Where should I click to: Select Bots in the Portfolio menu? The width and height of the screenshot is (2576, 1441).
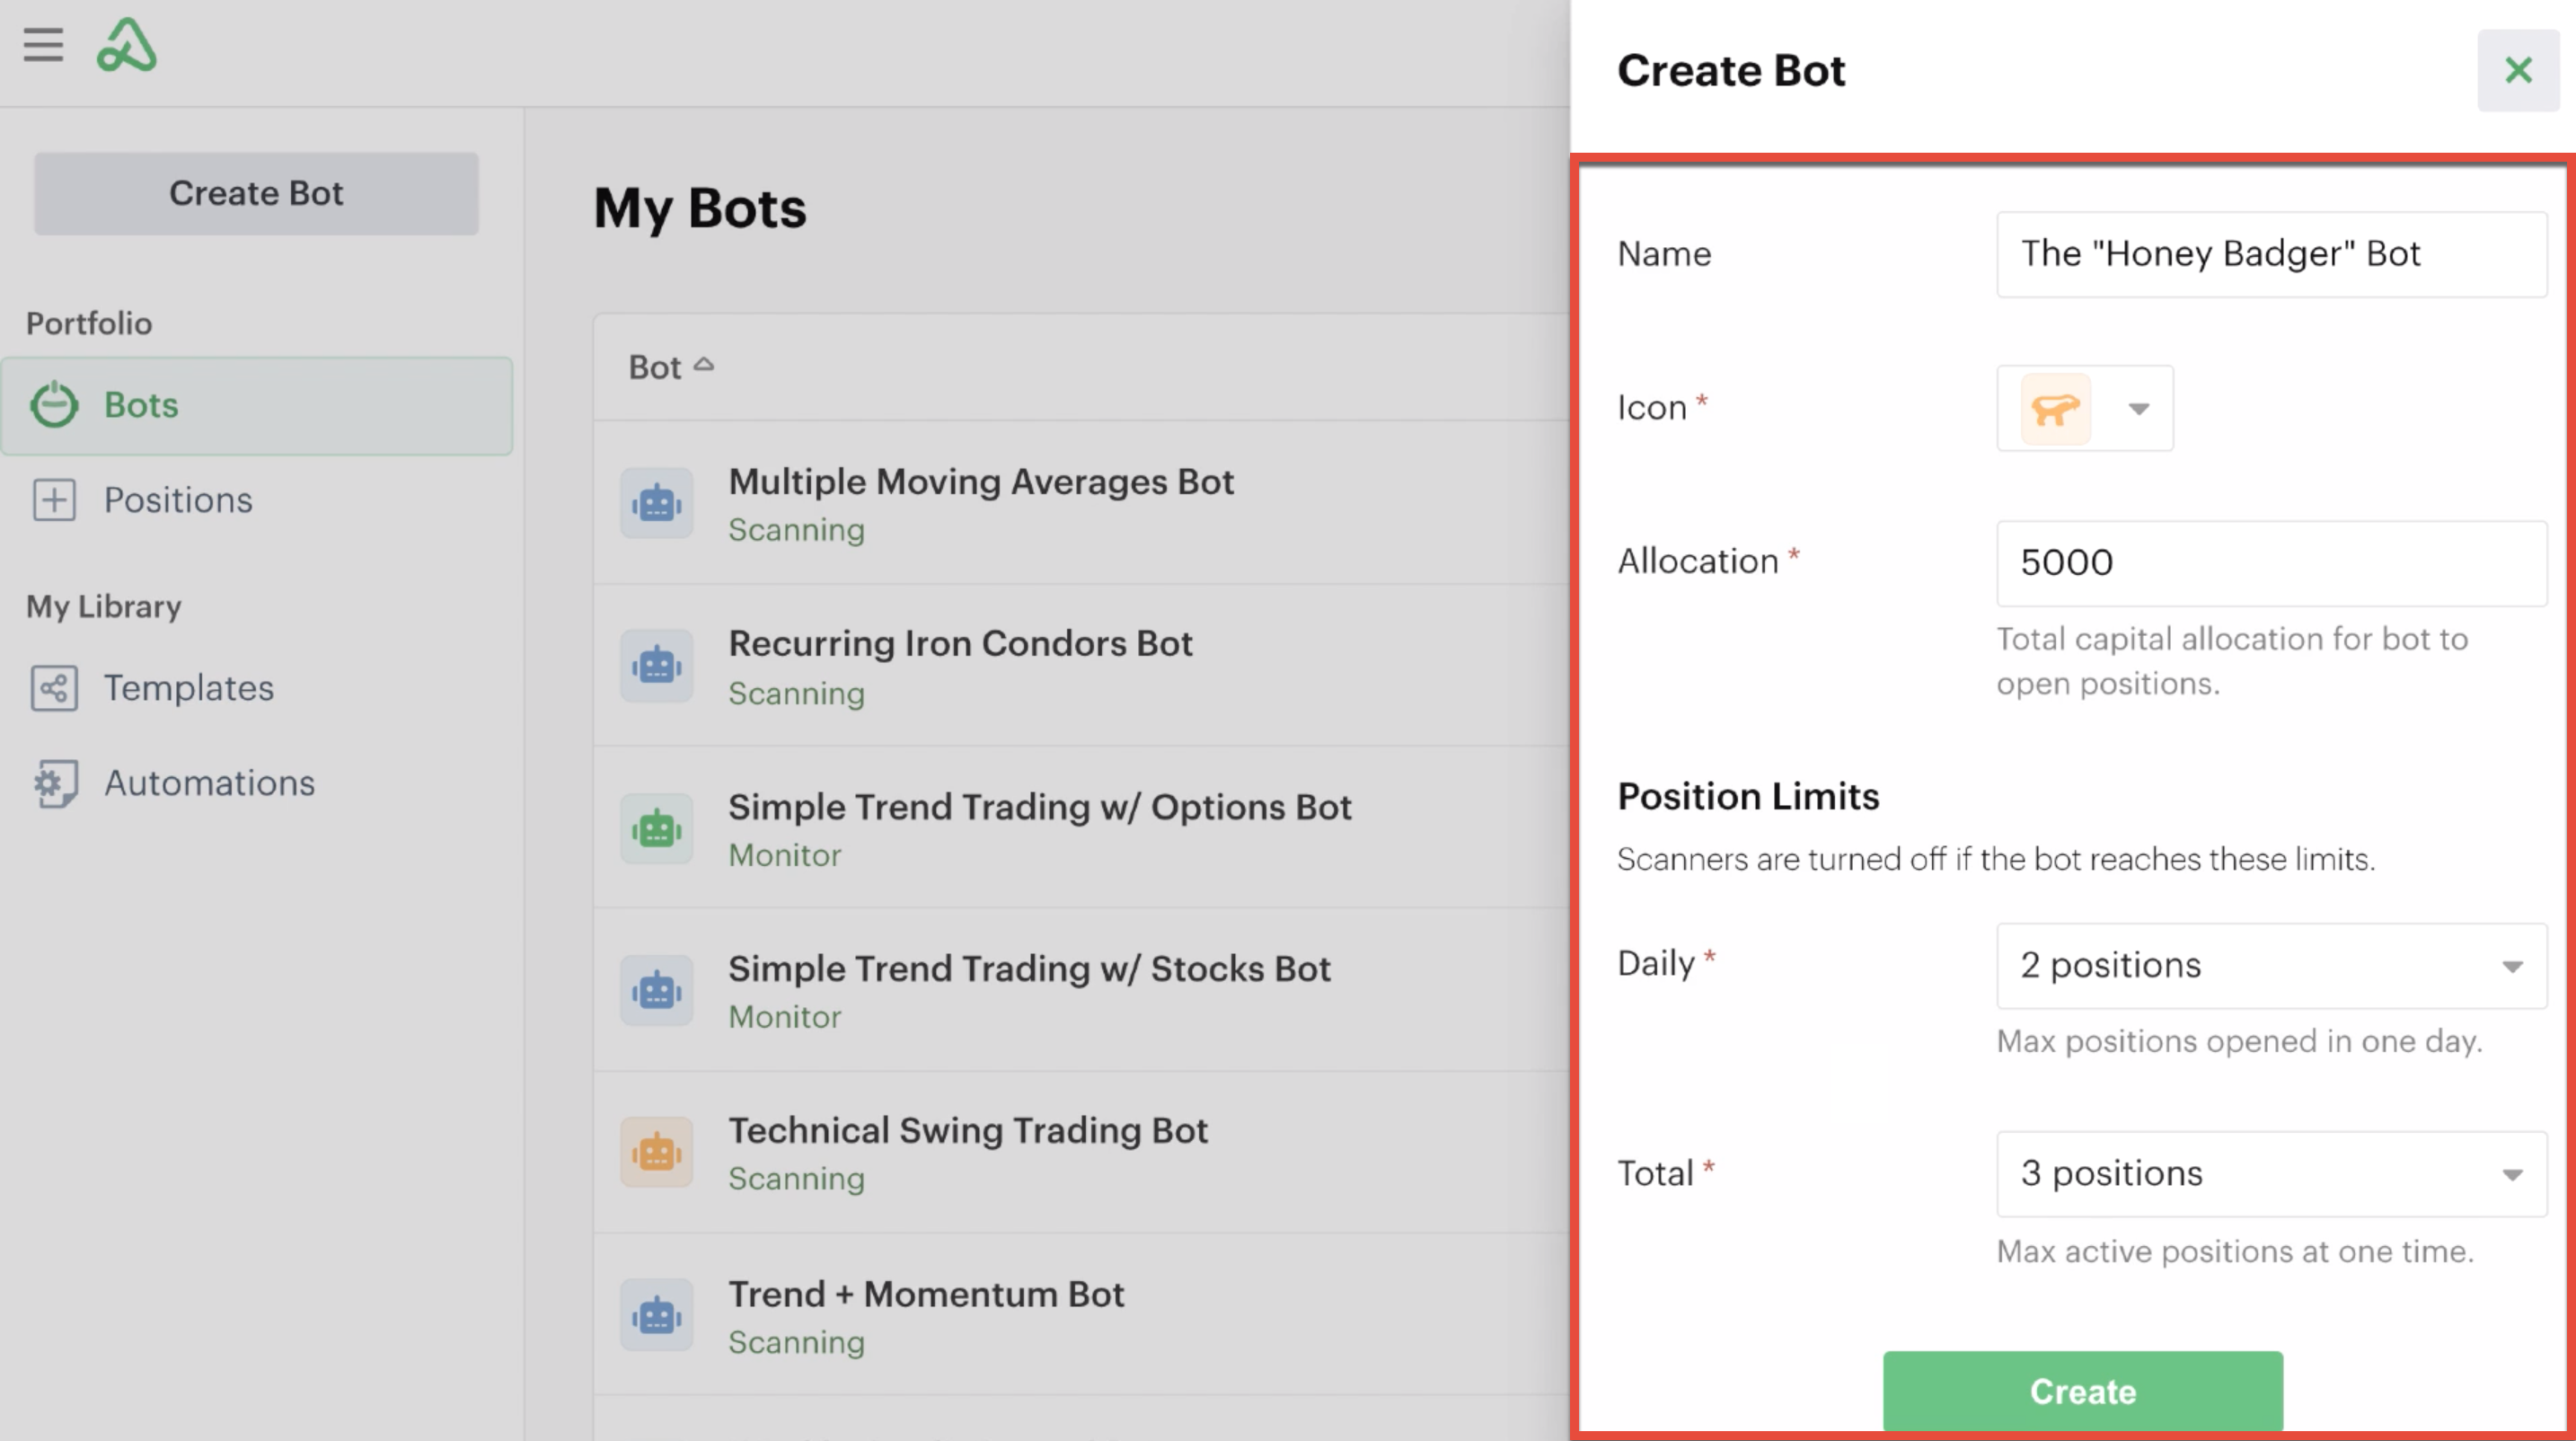[257, 406]
